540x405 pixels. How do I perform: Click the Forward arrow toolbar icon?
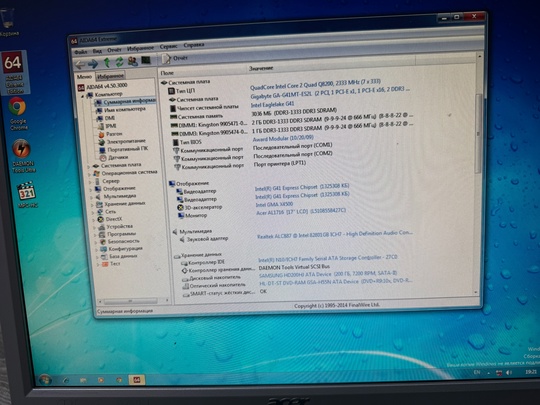coord(93,64)
